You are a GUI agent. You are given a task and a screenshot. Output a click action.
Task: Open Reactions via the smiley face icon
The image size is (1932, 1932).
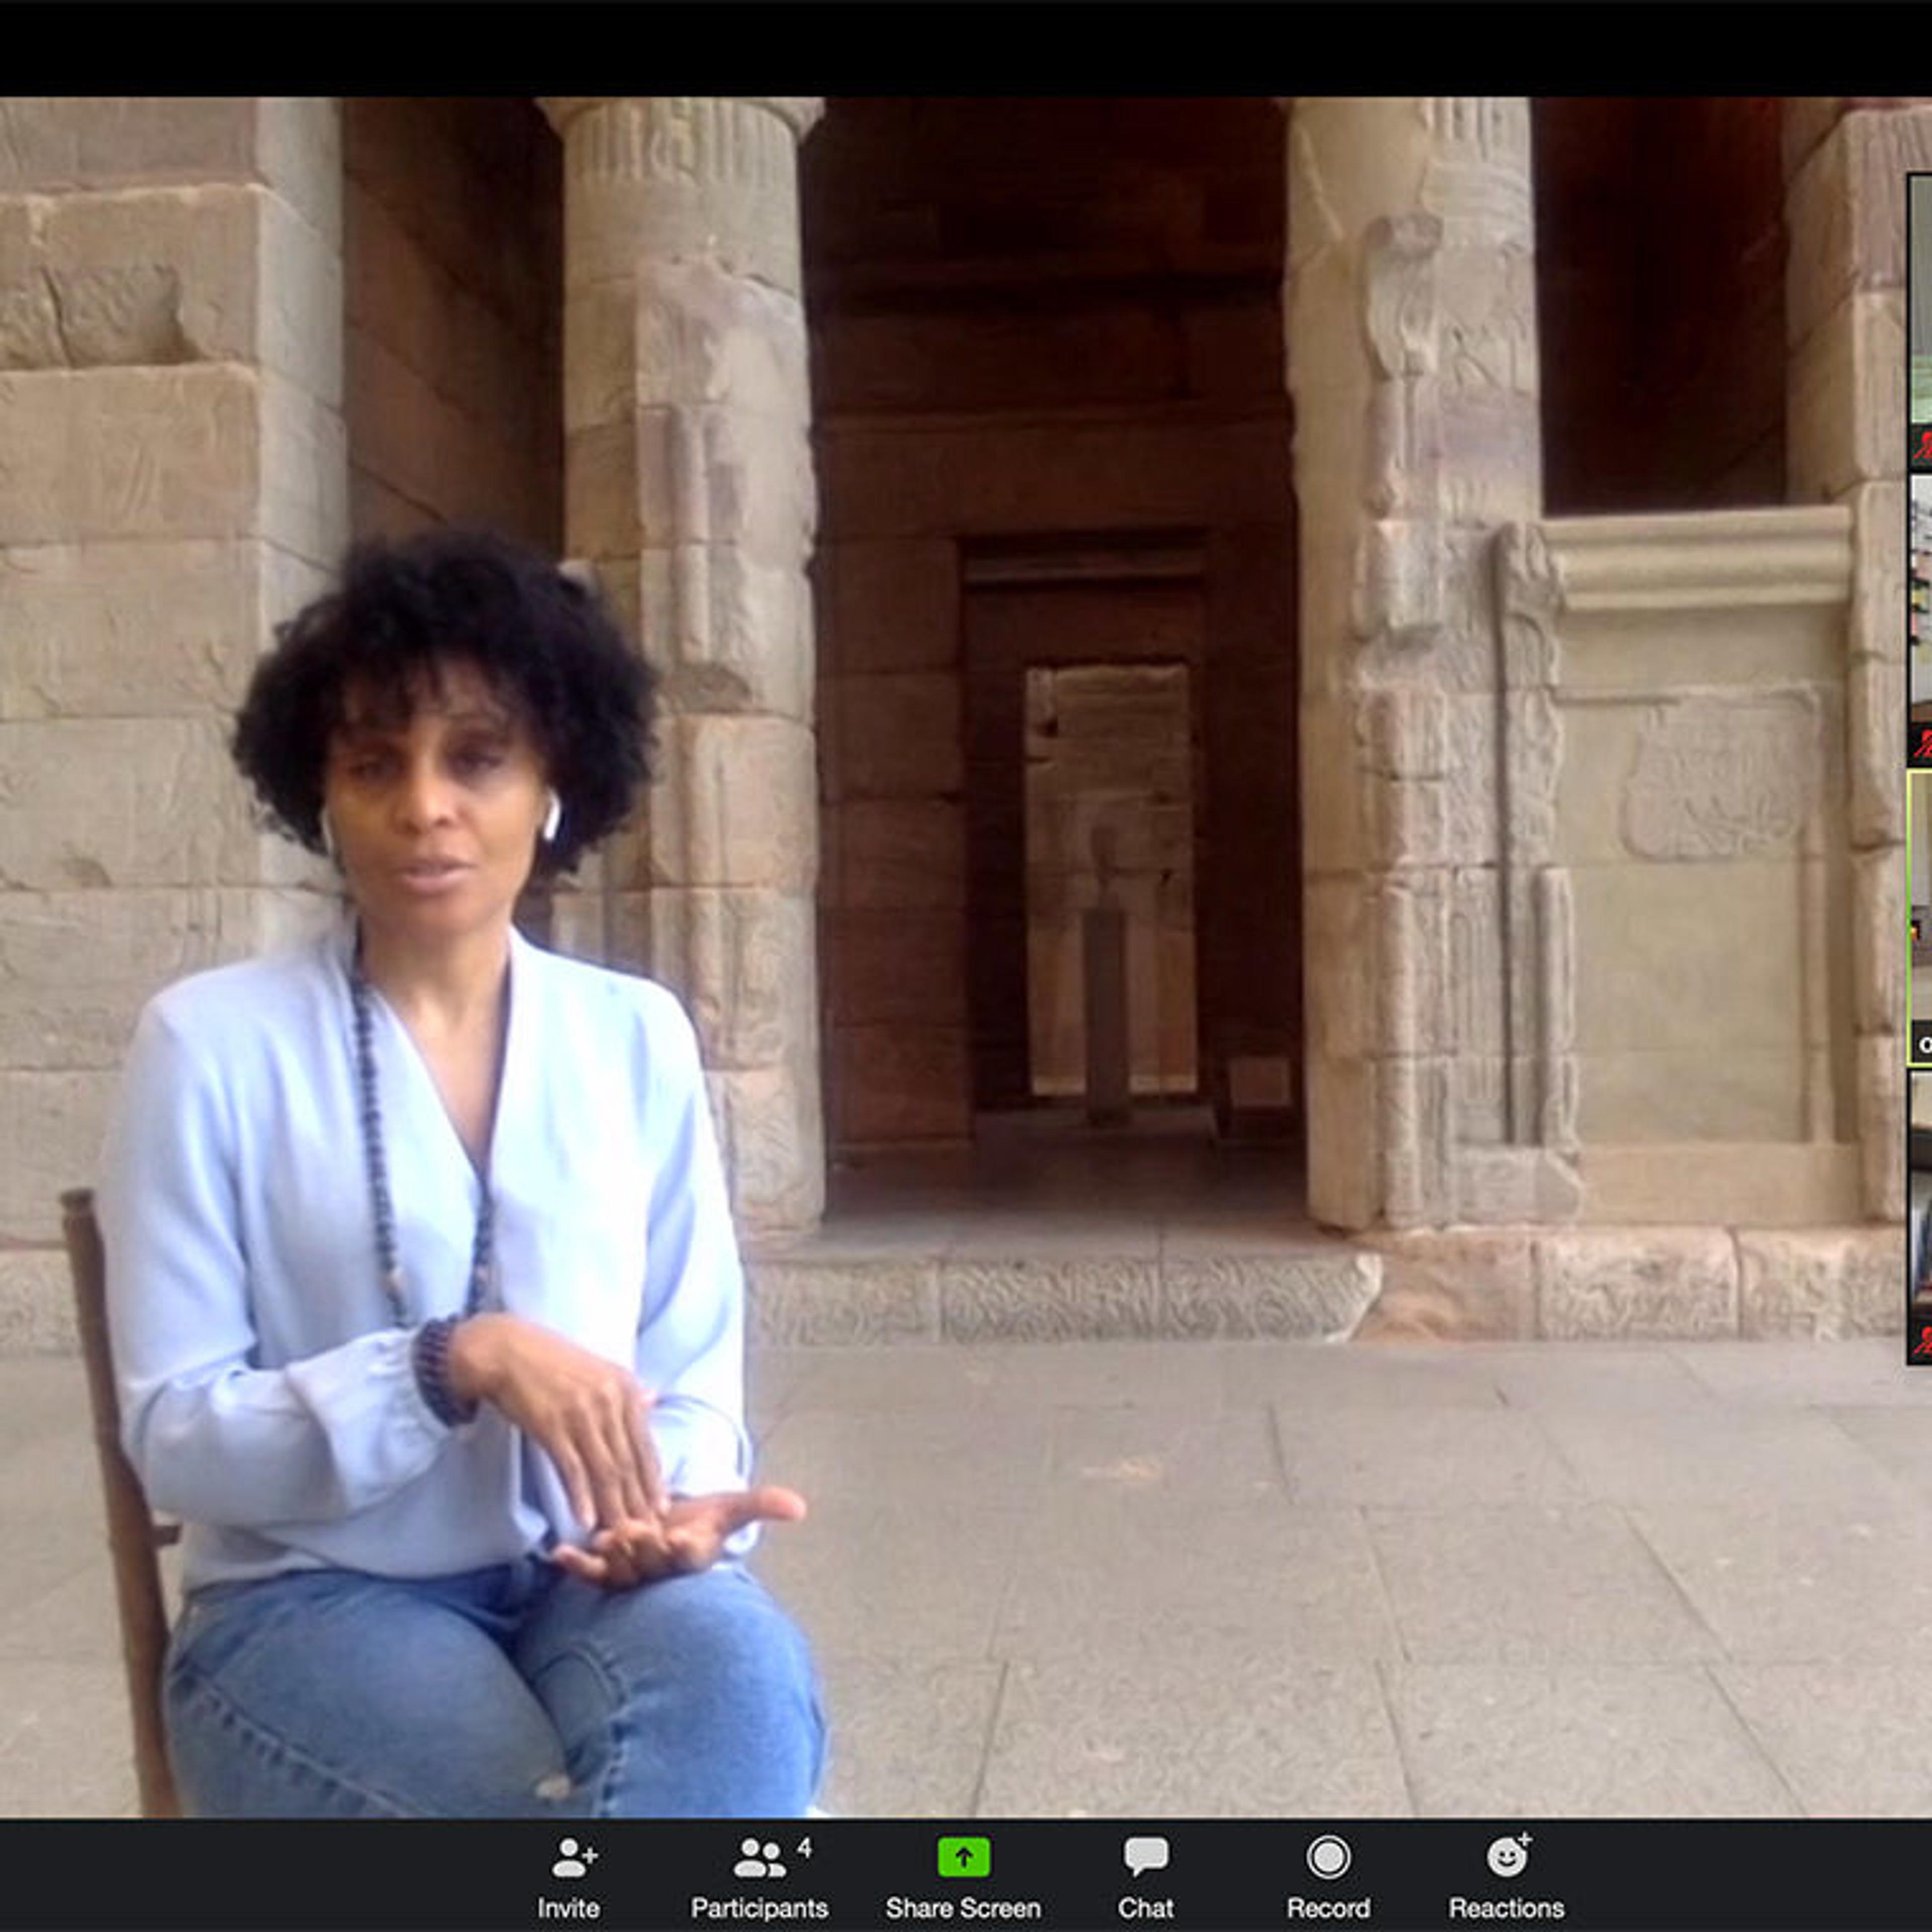[x=1506, y=1857]
